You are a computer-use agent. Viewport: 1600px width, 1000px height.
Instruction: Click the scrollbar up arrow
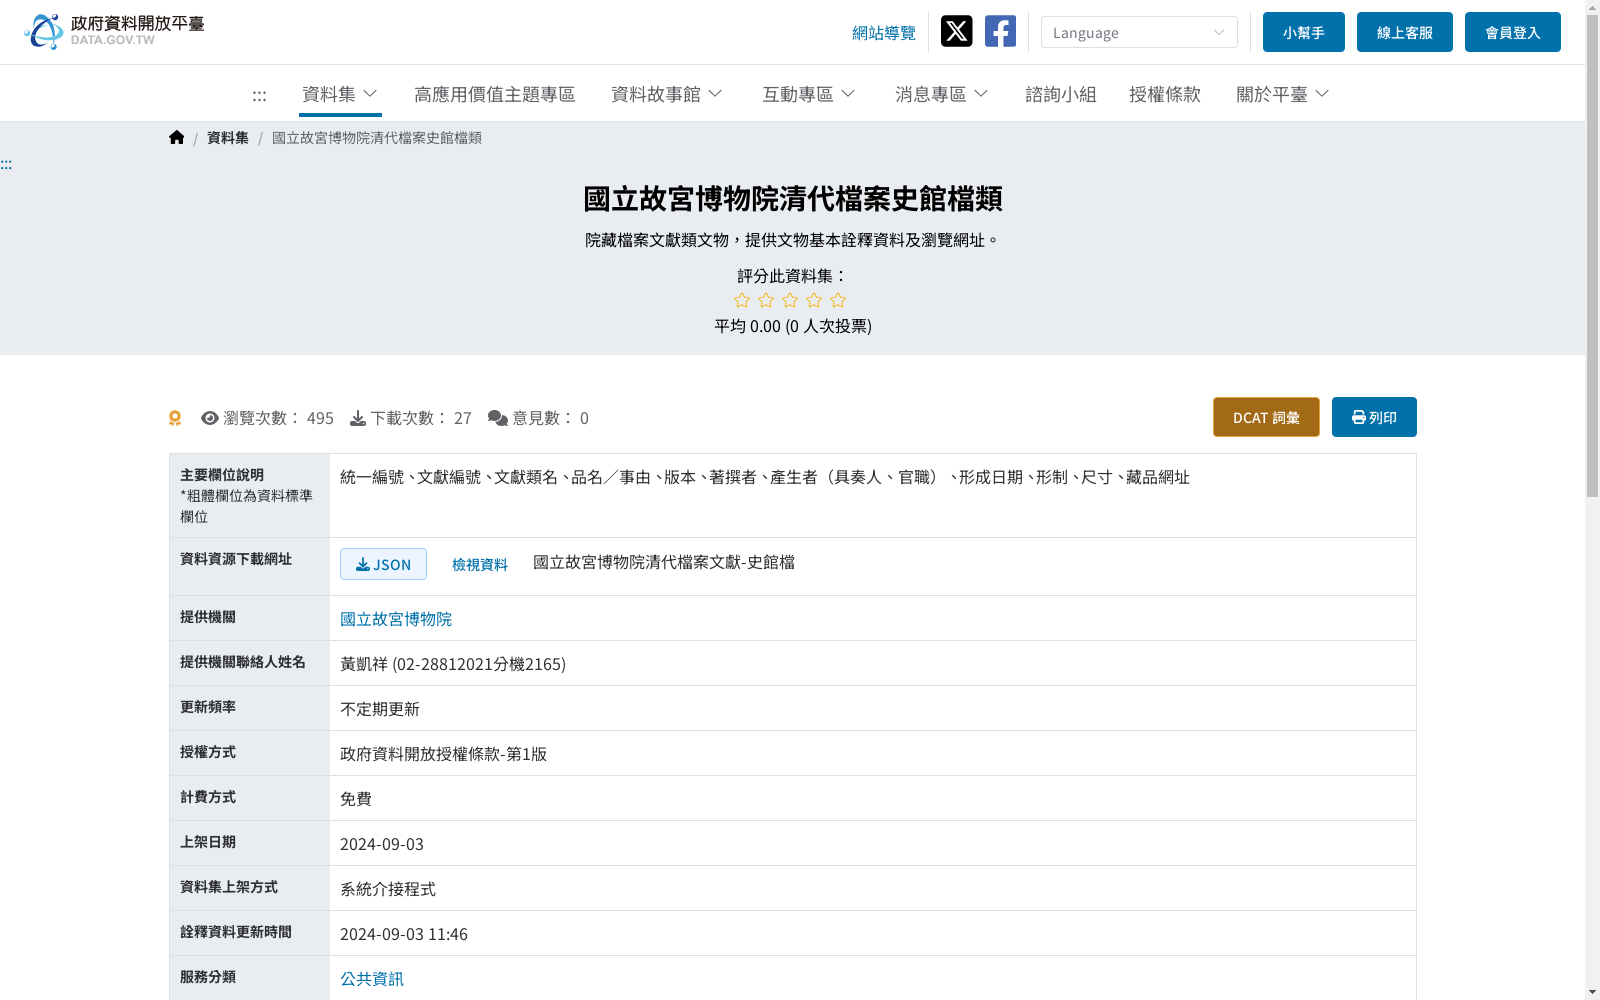[x=1592, y=7]
